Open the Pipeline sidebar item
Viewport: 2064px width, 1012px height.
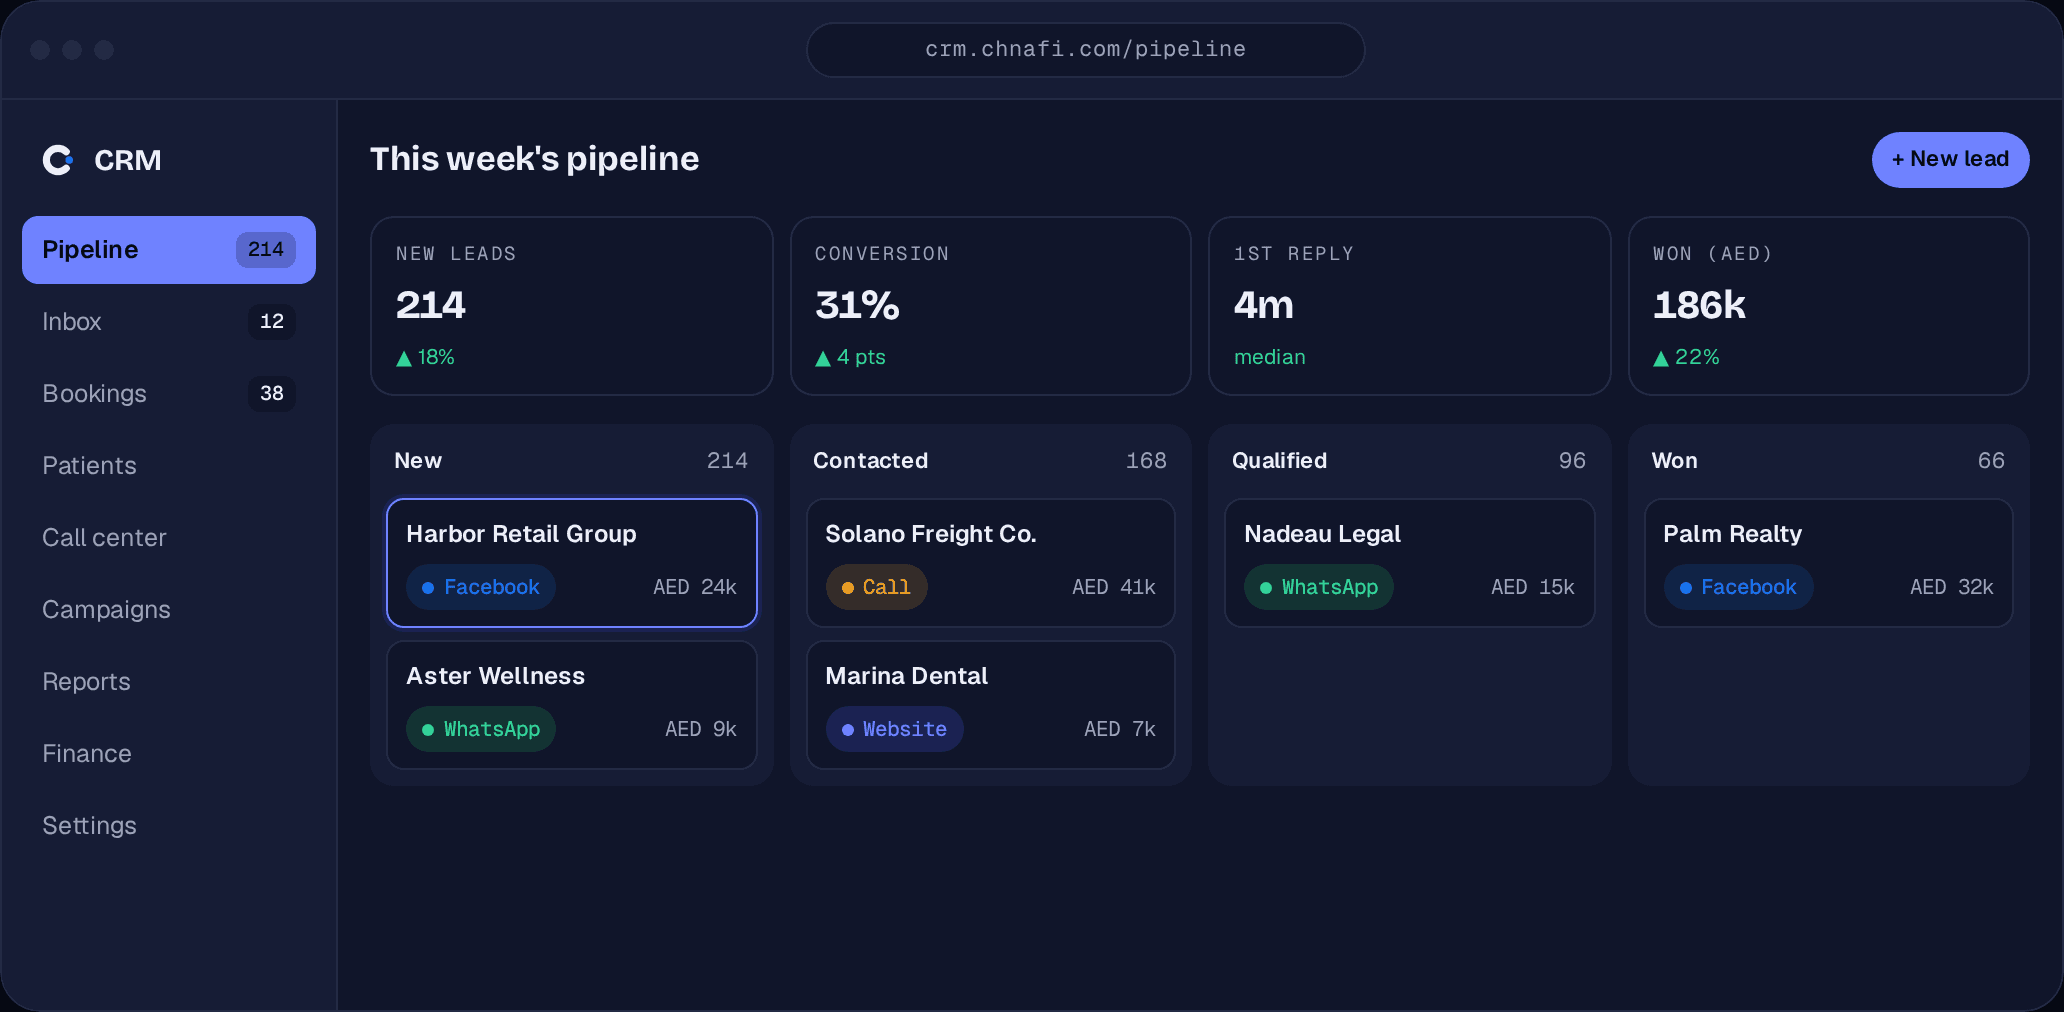(169, 250)
